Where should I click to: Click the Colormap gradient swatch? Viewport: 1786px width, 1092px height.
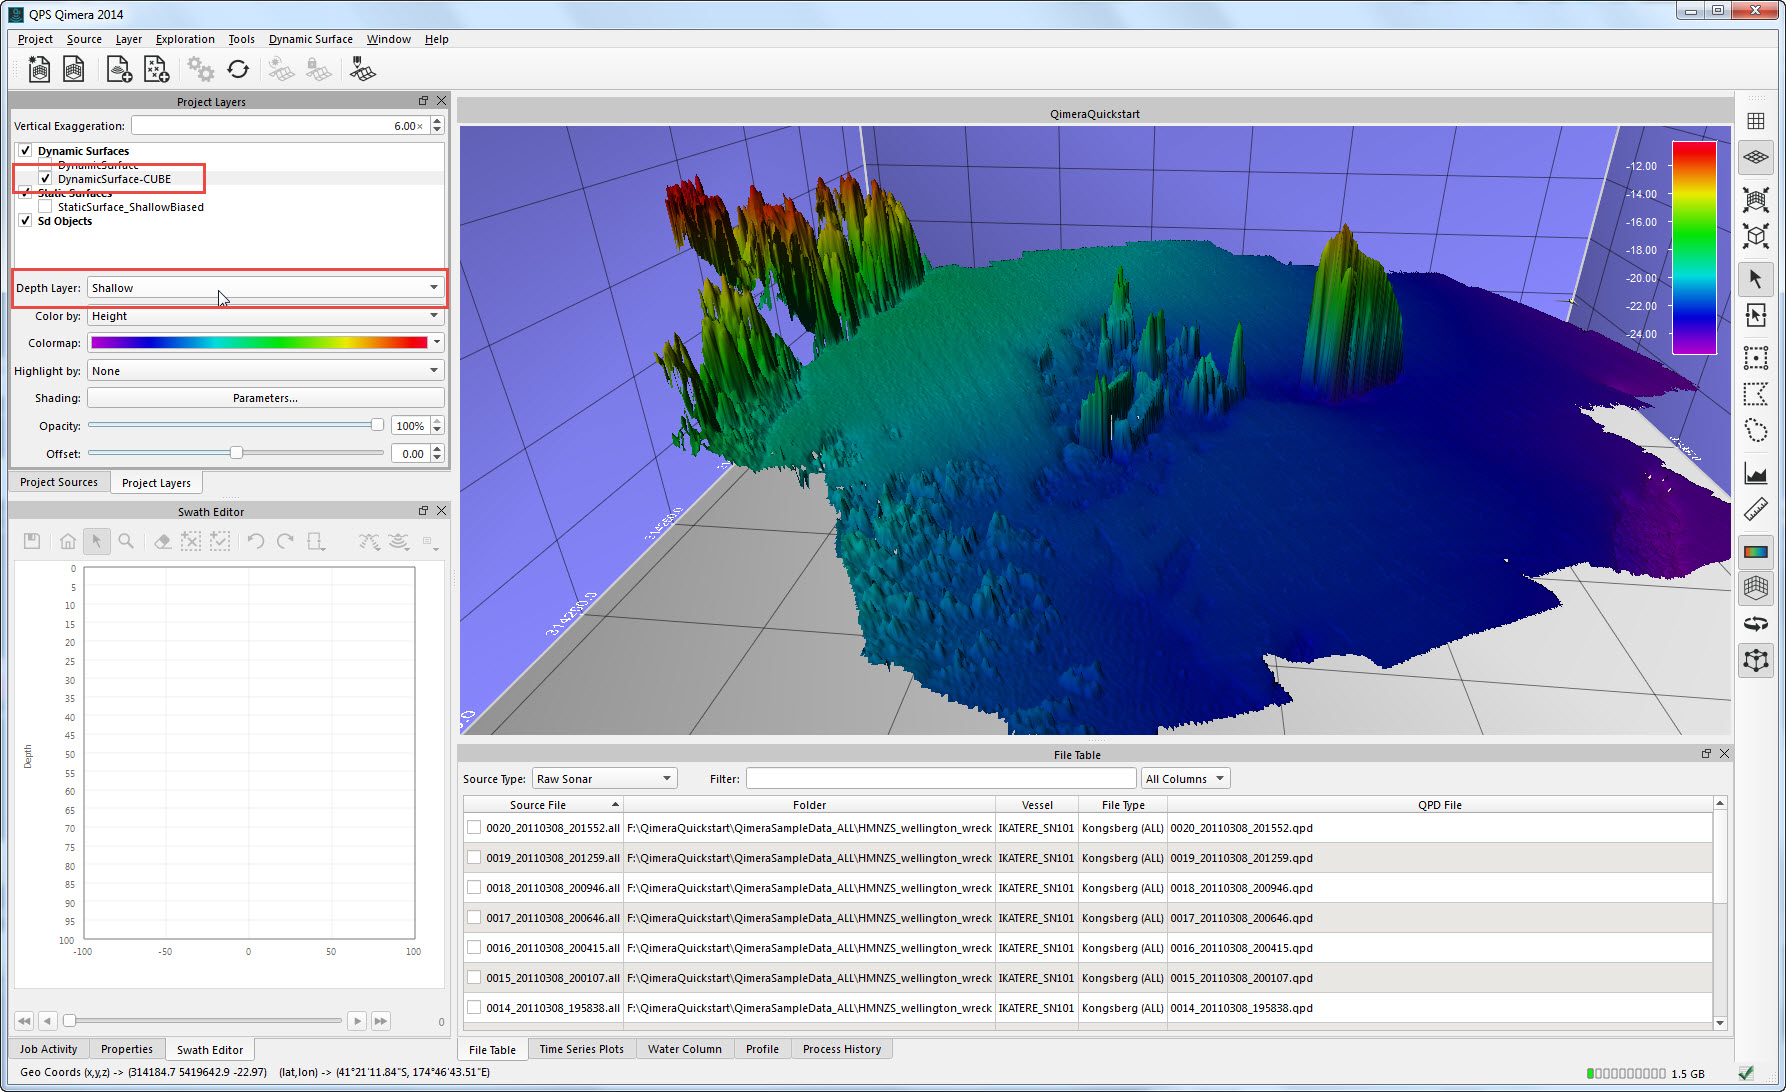click(x=259, y=343)
